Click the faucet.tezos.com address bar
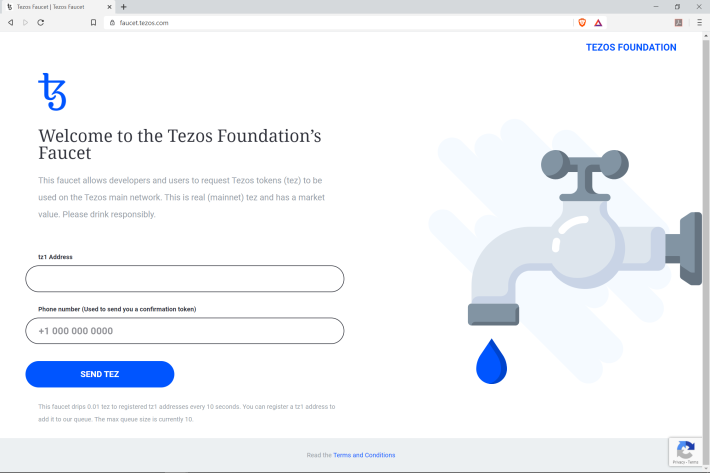This screenshot has width=710, height=473. 340,23
